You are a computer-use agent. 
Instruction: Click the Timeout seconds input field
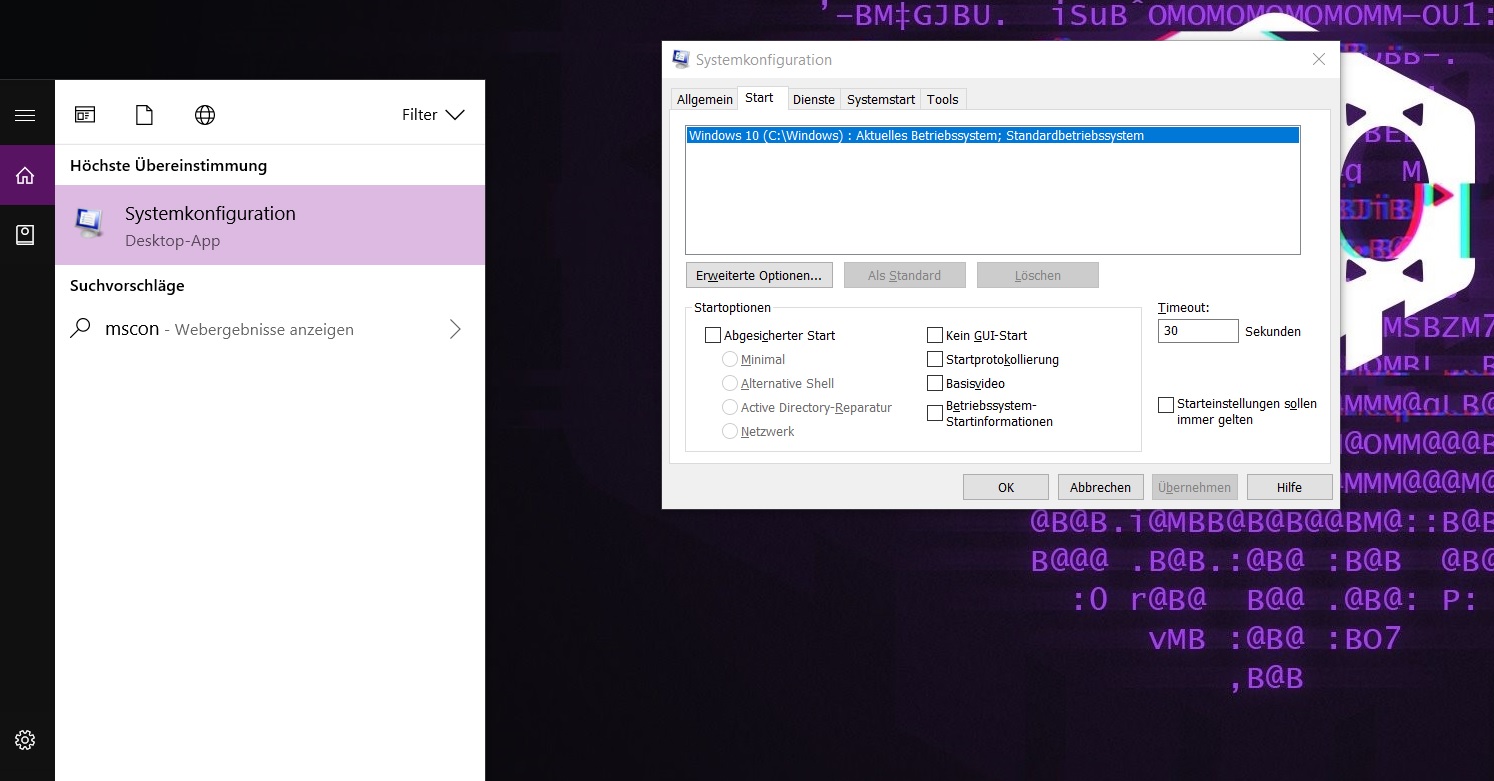click(1198, 331)
